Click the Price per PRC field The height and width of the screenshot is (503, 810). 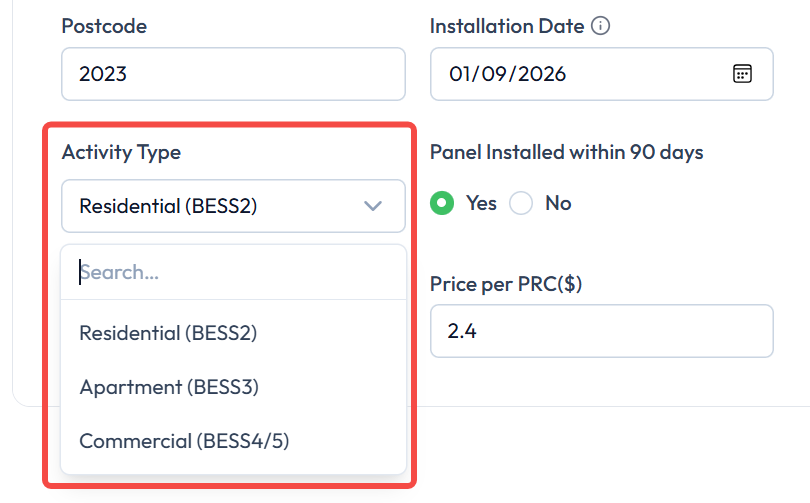pyautogui.click(x=601, y=331)
